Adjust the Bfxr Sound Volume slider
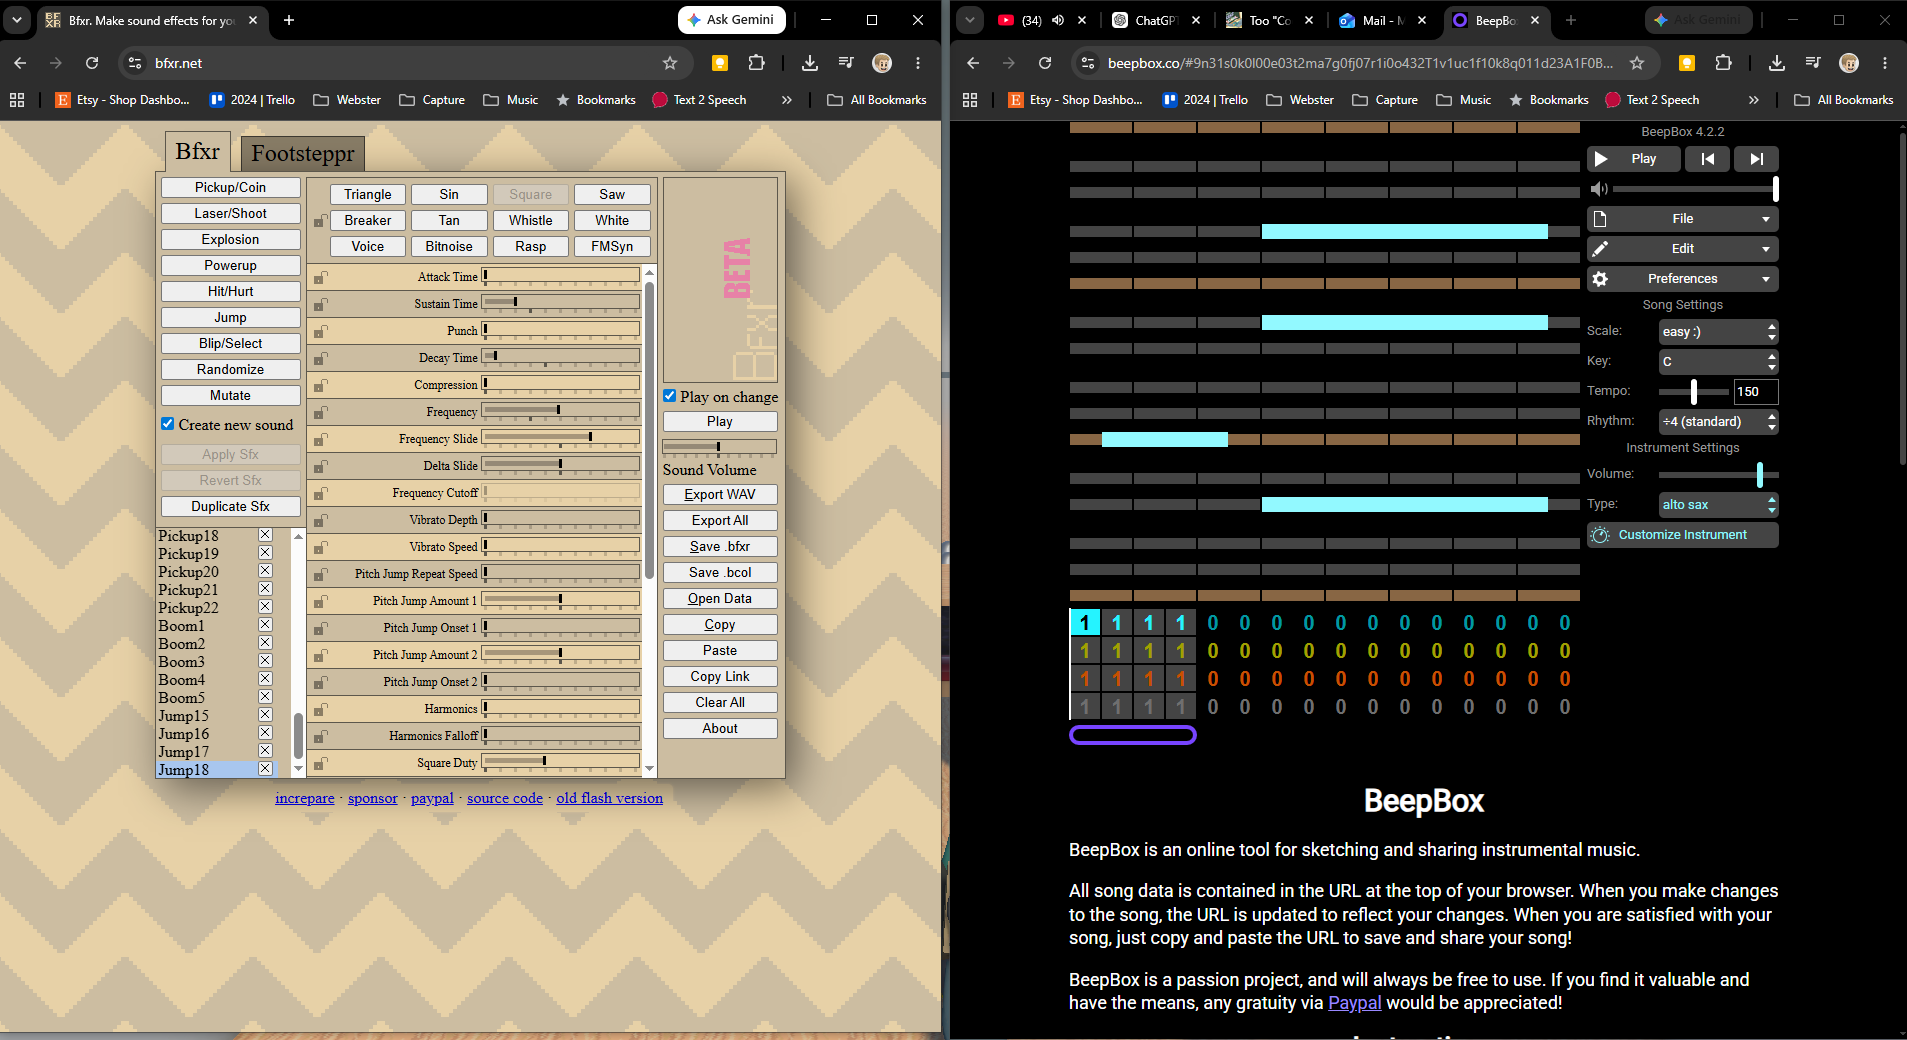1907x1040 pixels. (x=719, y=447)
